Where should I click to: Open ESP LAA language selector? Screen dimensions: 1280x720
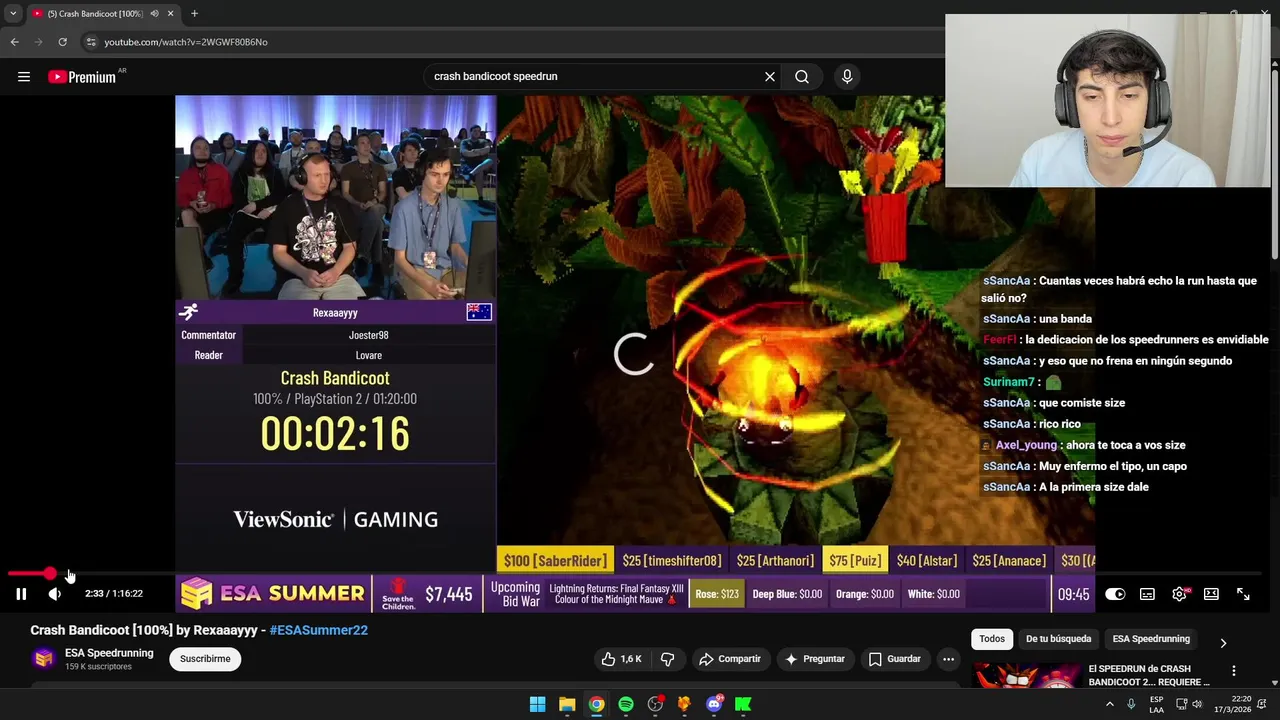tap(1156, 704)
